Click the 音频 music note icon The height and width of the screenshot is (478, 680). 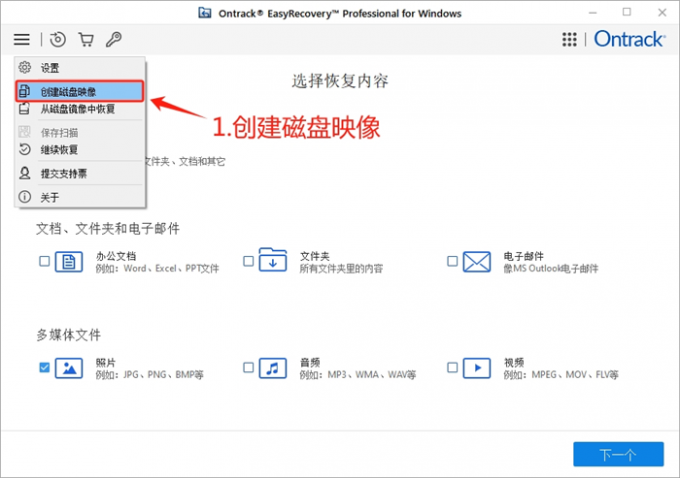coord(273,368)
